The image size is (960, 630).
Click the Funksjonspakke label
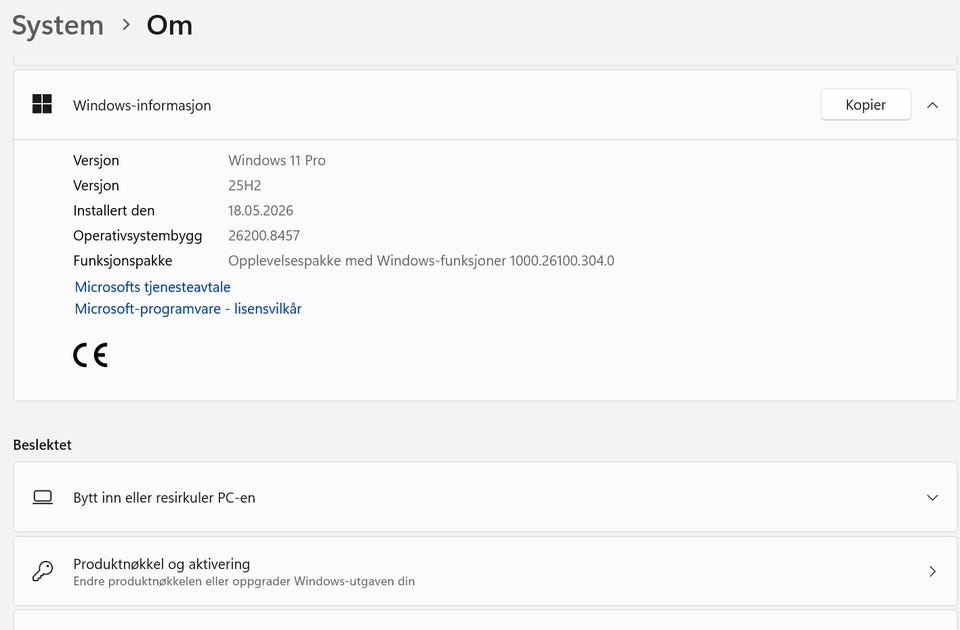pyautogui.click(x=122, y=261)
